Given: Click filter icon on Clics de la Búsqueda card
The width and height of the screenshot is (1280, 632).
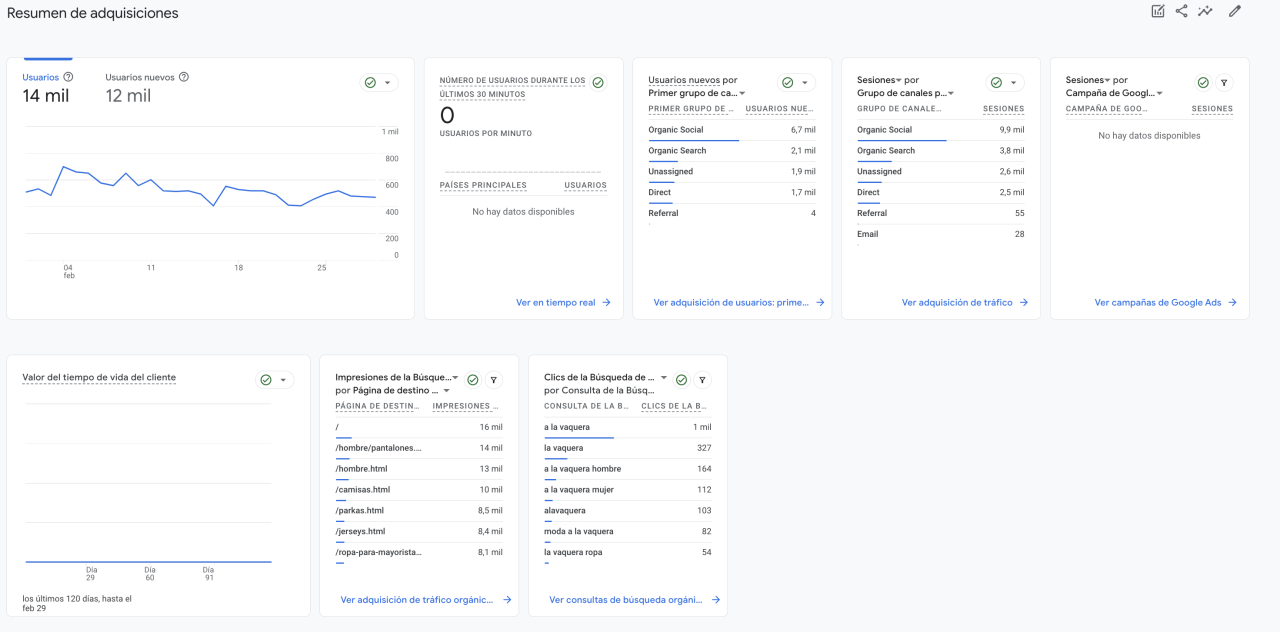Looking at the screenshot, I should [703, 380].
